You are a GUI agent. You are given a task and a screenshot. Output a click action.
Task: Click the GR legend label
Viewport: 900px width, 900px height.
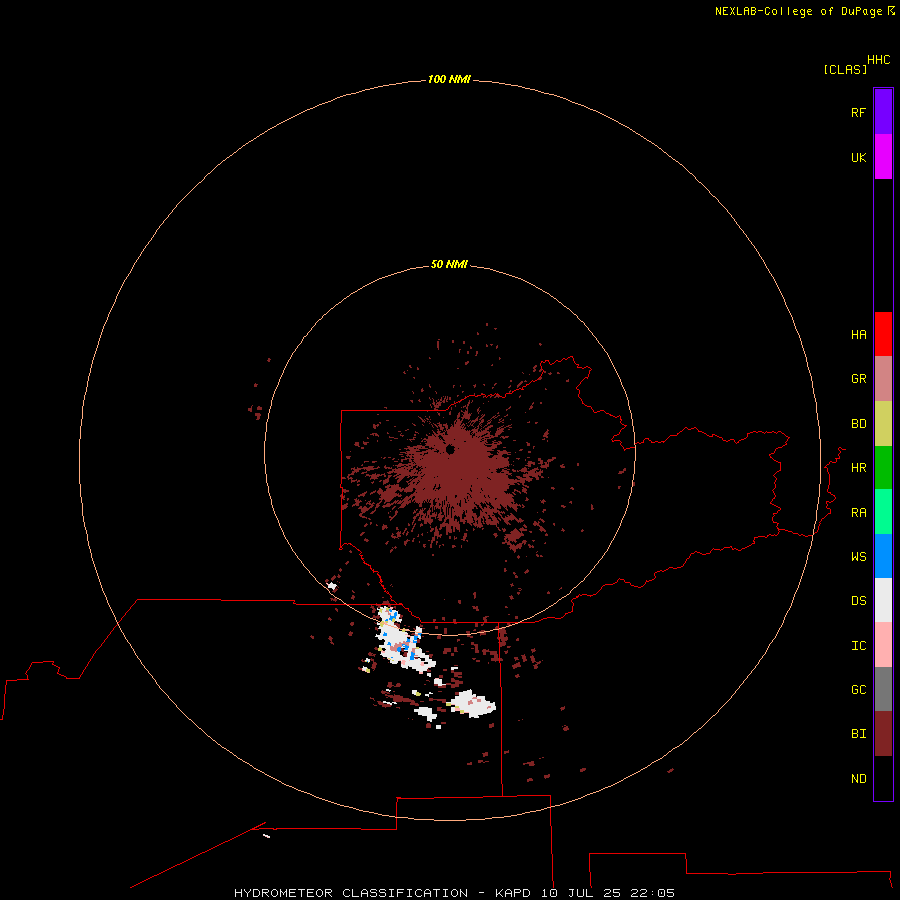[x=858, y=379]
